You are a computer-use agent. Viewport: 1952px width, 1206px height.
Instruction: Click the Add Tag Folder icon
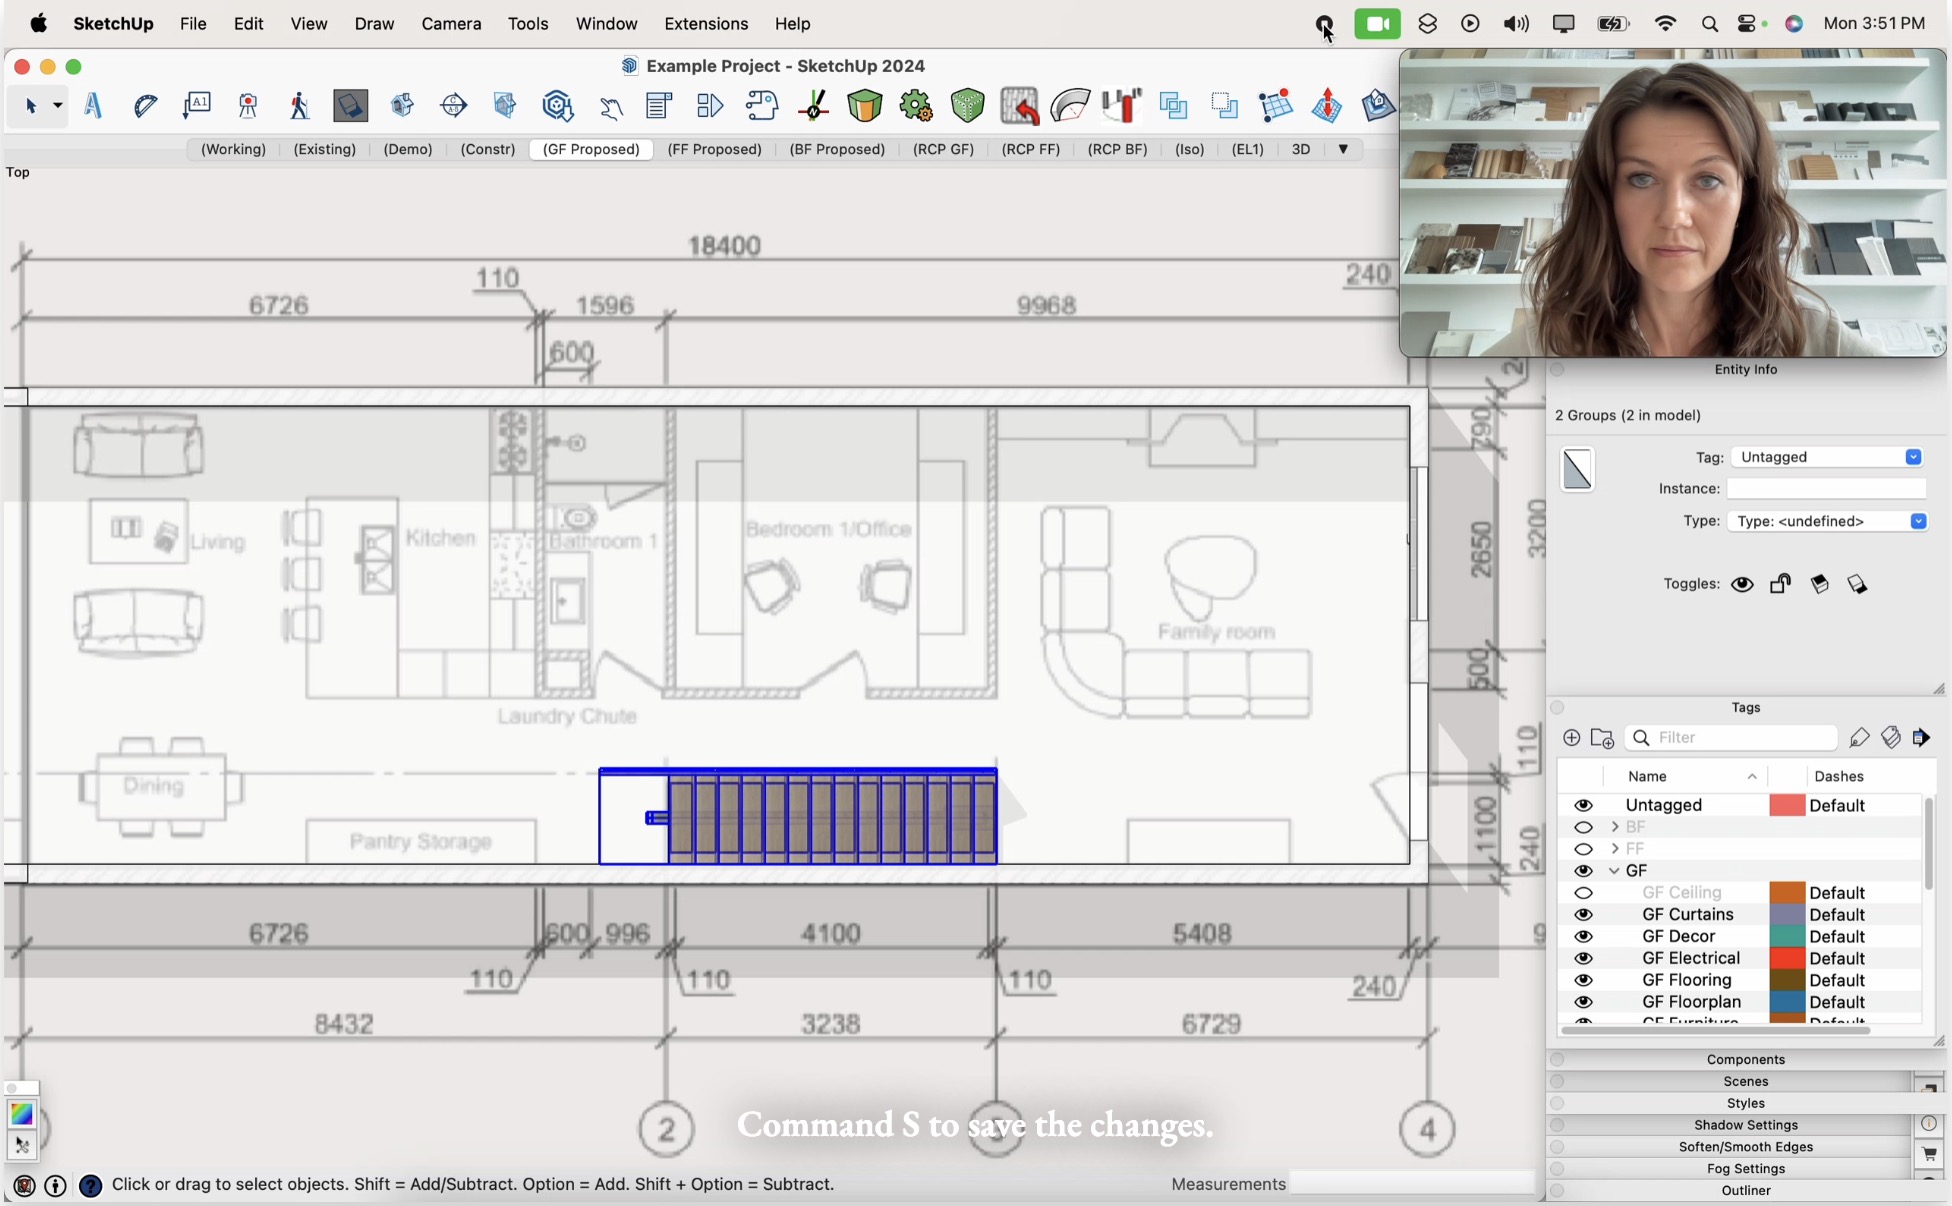[x=1603, y=738]
